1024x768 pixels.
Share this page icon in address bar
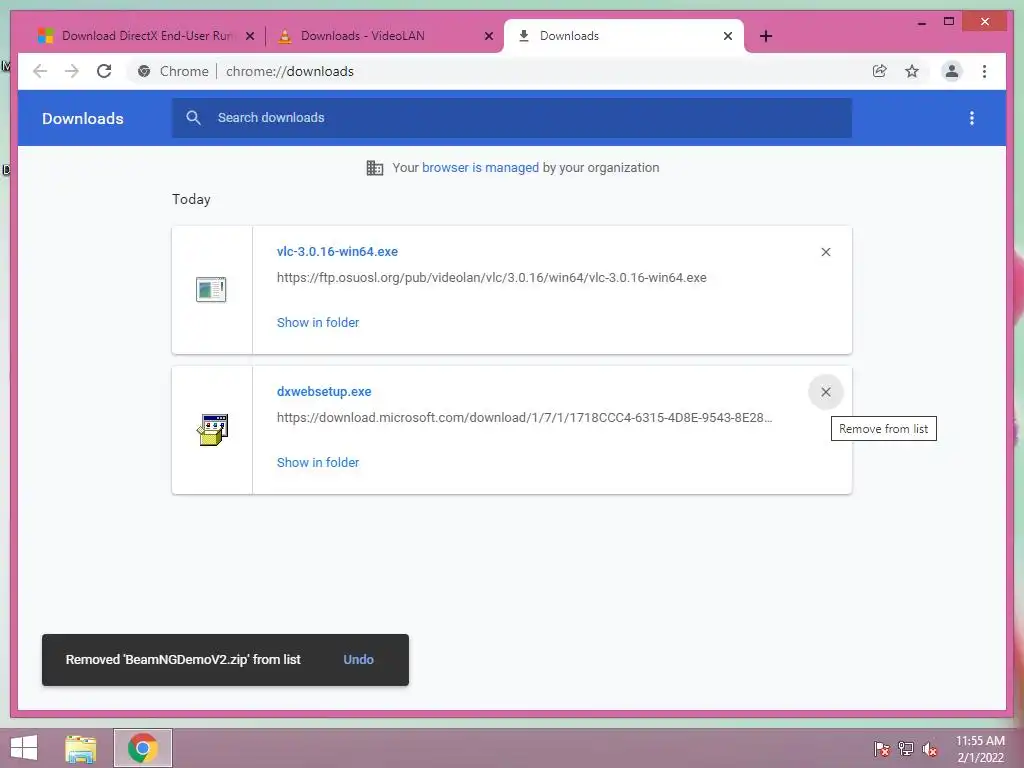click(x=880, y=71)
